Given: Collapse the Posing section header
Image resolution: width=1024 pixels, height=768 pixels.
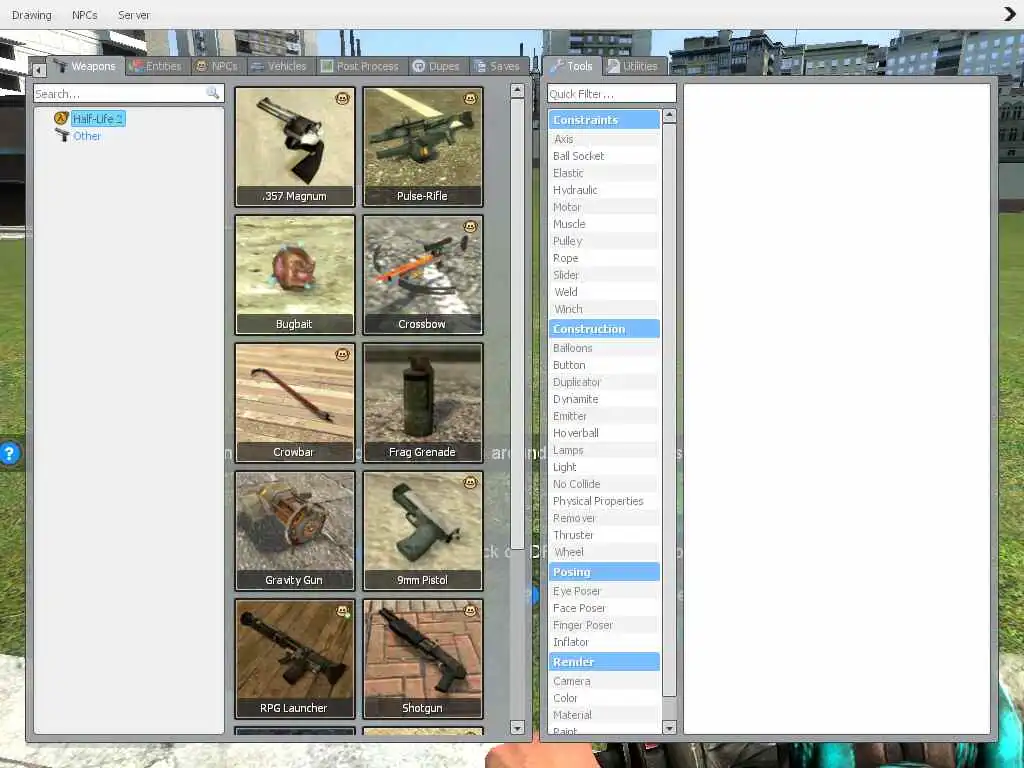Looking at the screenshot, I should click(604, 571).
